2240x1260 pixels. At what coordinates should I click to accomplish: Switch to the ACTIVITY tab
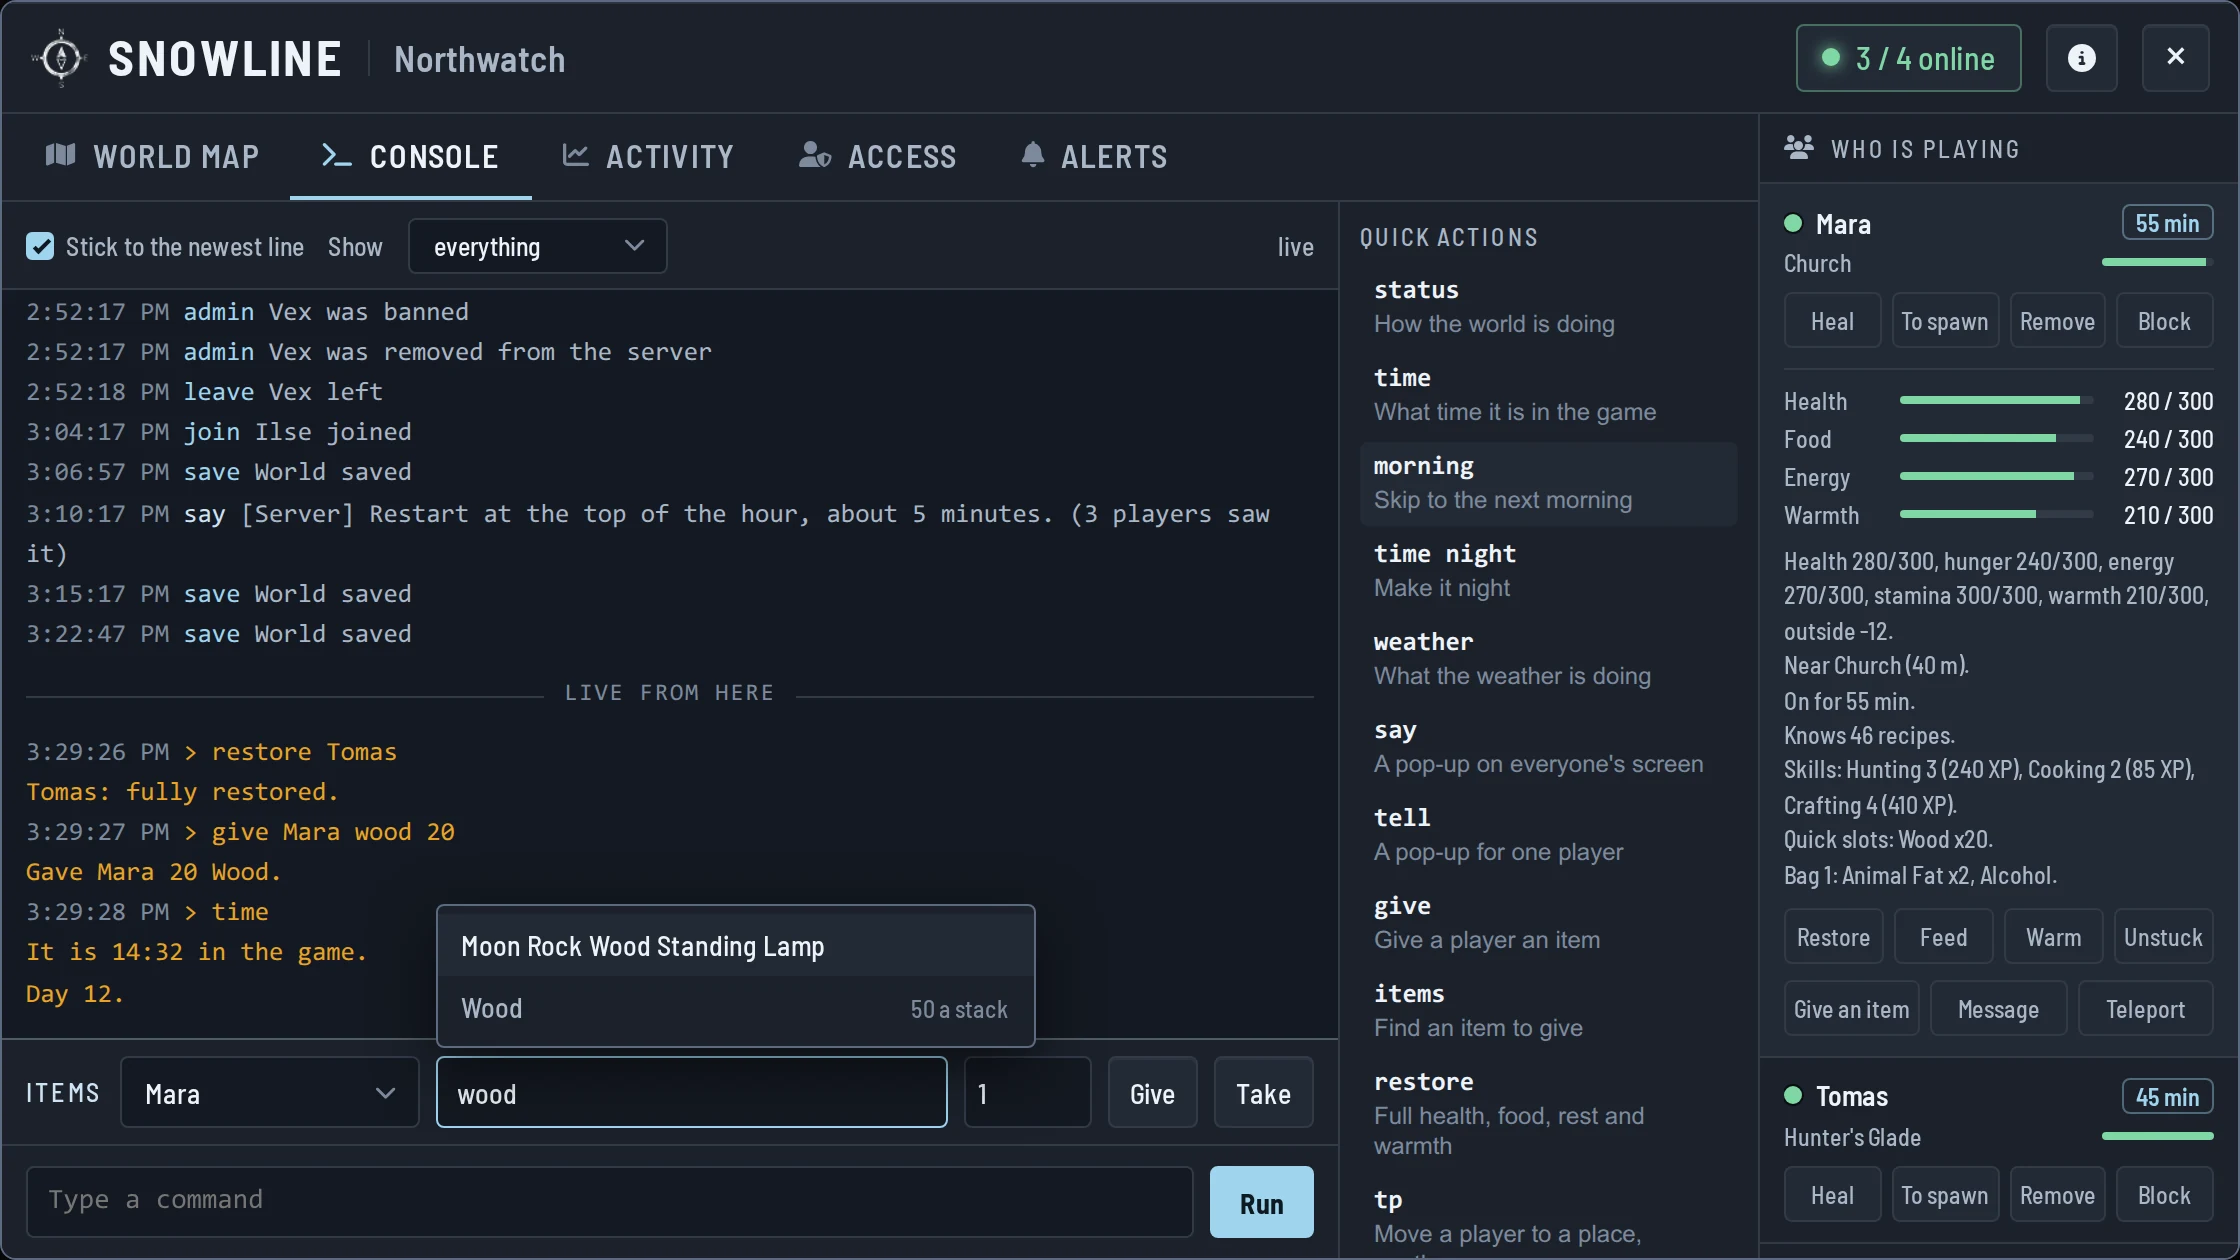pos(648,156)
